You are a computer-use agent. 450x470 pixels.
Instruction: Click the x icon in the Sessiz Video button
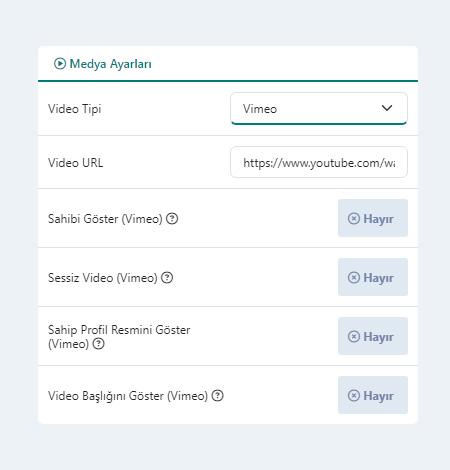[354, 278]
